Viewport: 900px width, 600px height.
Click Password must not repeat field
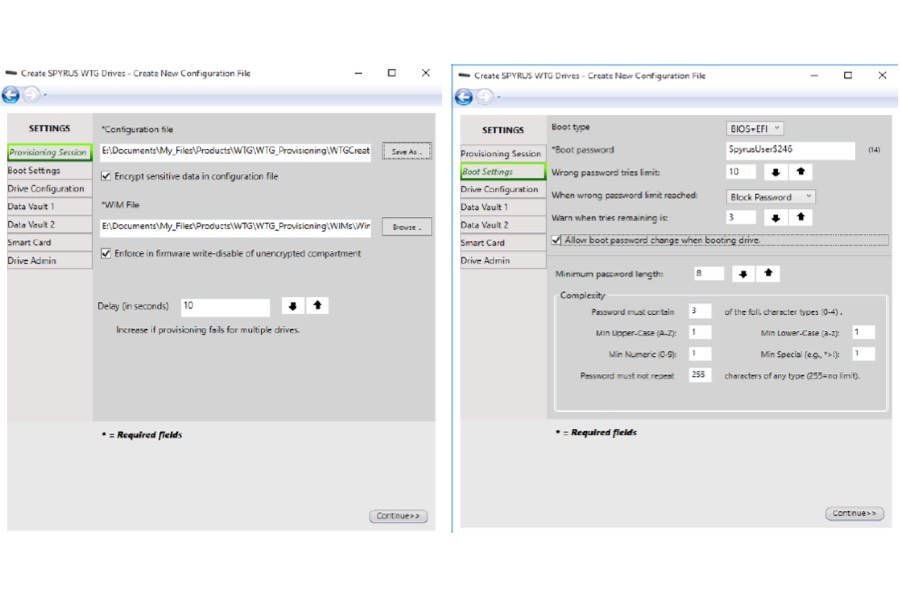(700, 374)
